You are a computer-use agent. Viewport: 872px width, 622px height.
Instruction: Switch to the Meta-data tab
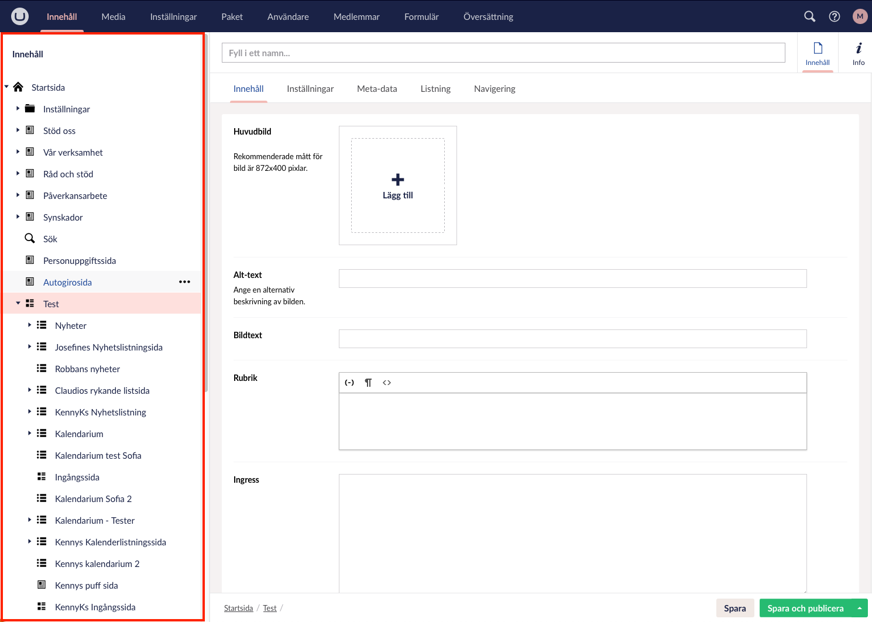pyautogui.click(x=377, y=88)
